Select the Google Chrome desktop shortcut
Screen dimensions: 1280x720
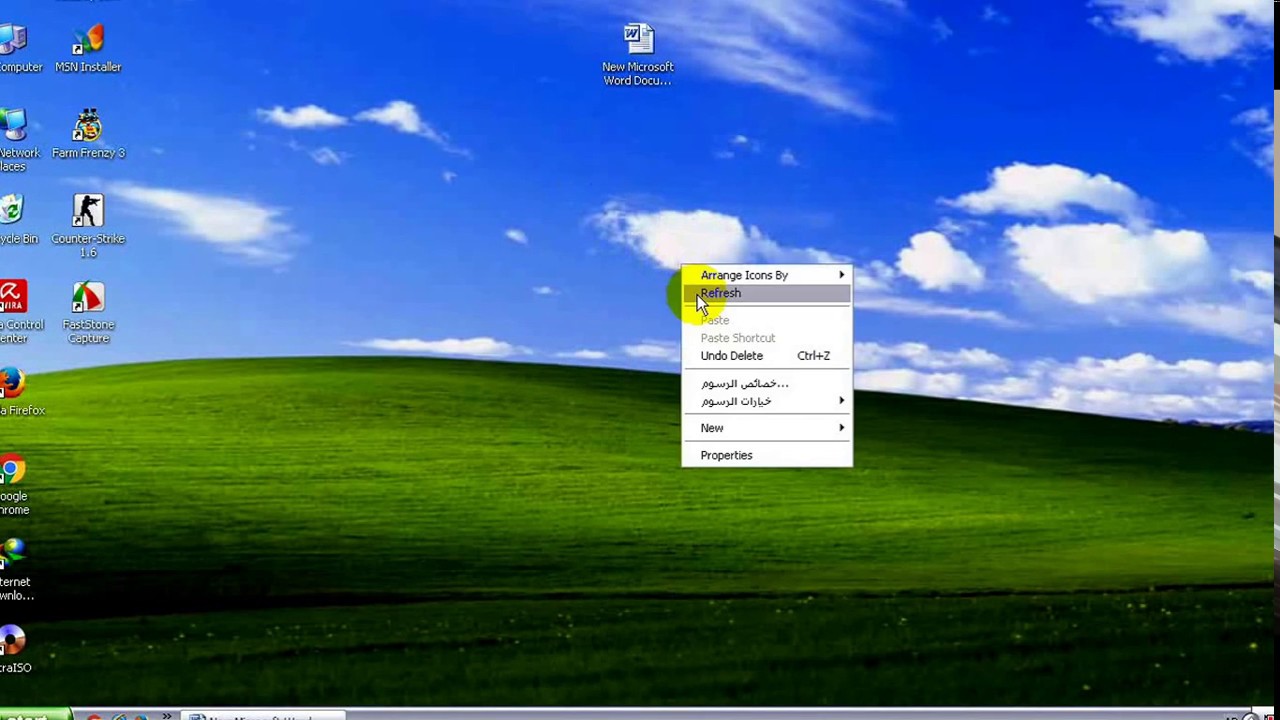tap(14, 485)
